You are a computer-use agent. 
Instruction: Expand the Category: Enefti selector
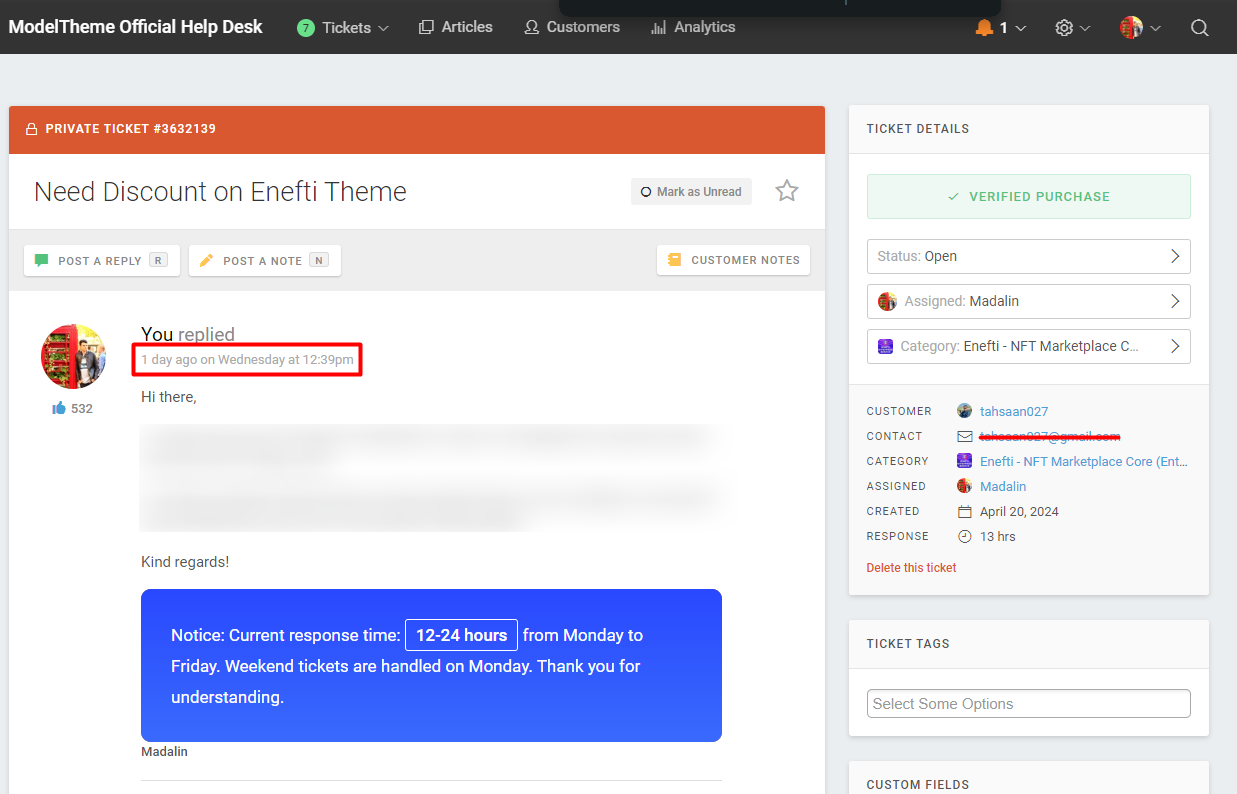pyautogui.click(x=1028, y=346)
